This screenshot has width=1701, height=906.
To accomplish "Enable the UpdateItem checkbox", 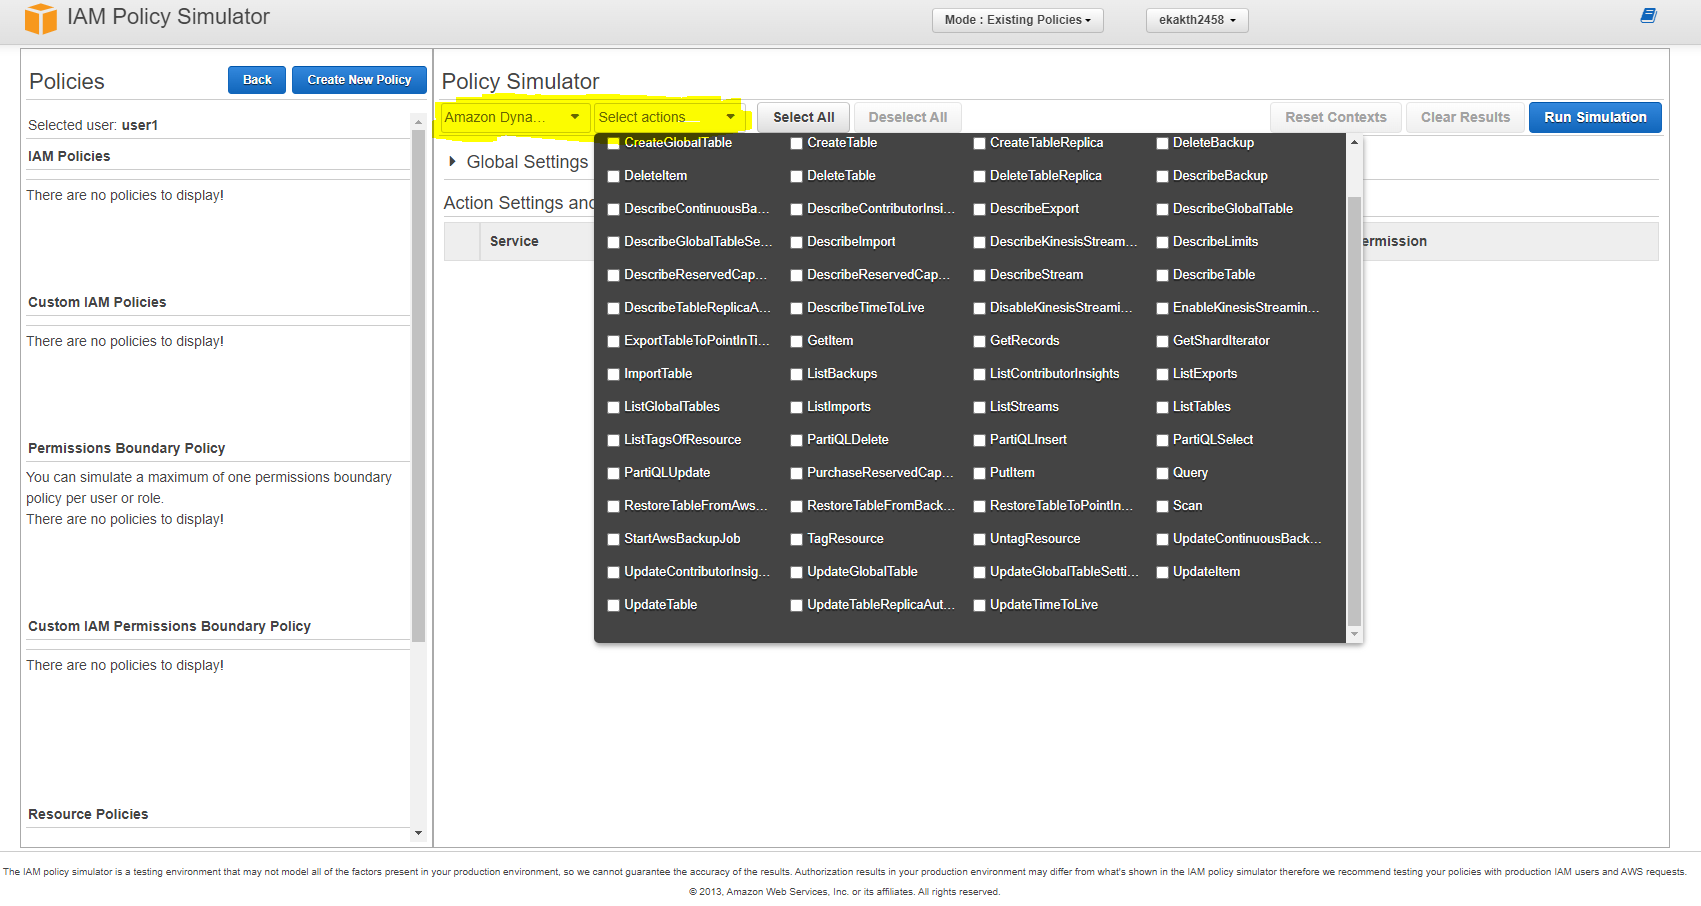I will (1163, 573).
